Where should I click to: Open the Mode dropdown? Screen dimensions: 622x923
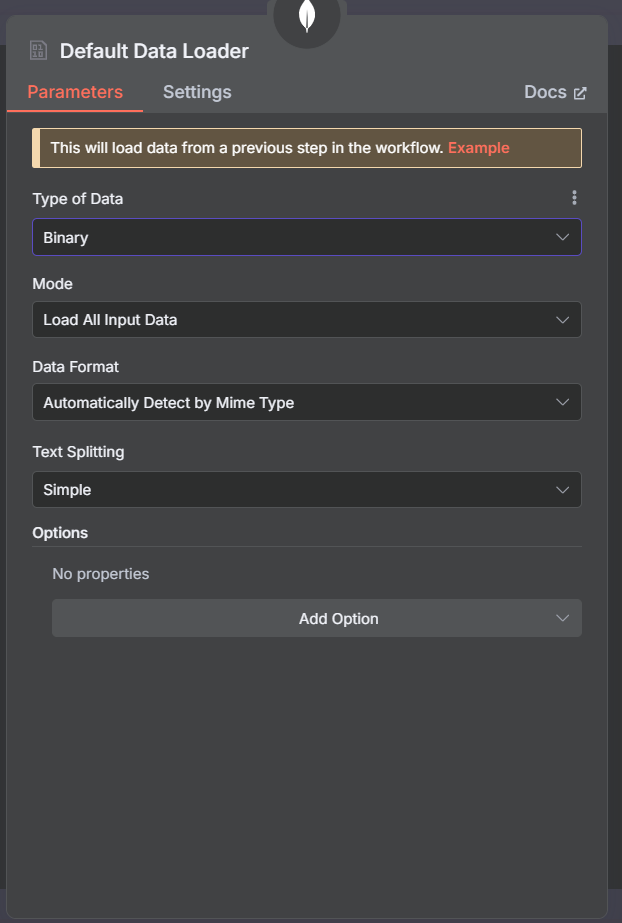[307, 320]
